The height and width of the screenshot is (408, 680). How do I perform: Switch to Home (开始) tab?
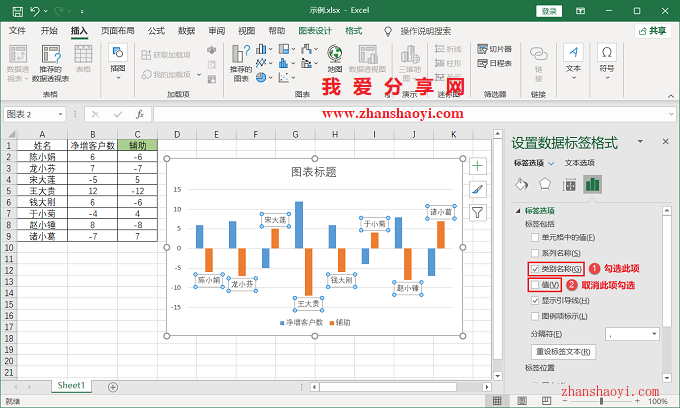point(49,31)
